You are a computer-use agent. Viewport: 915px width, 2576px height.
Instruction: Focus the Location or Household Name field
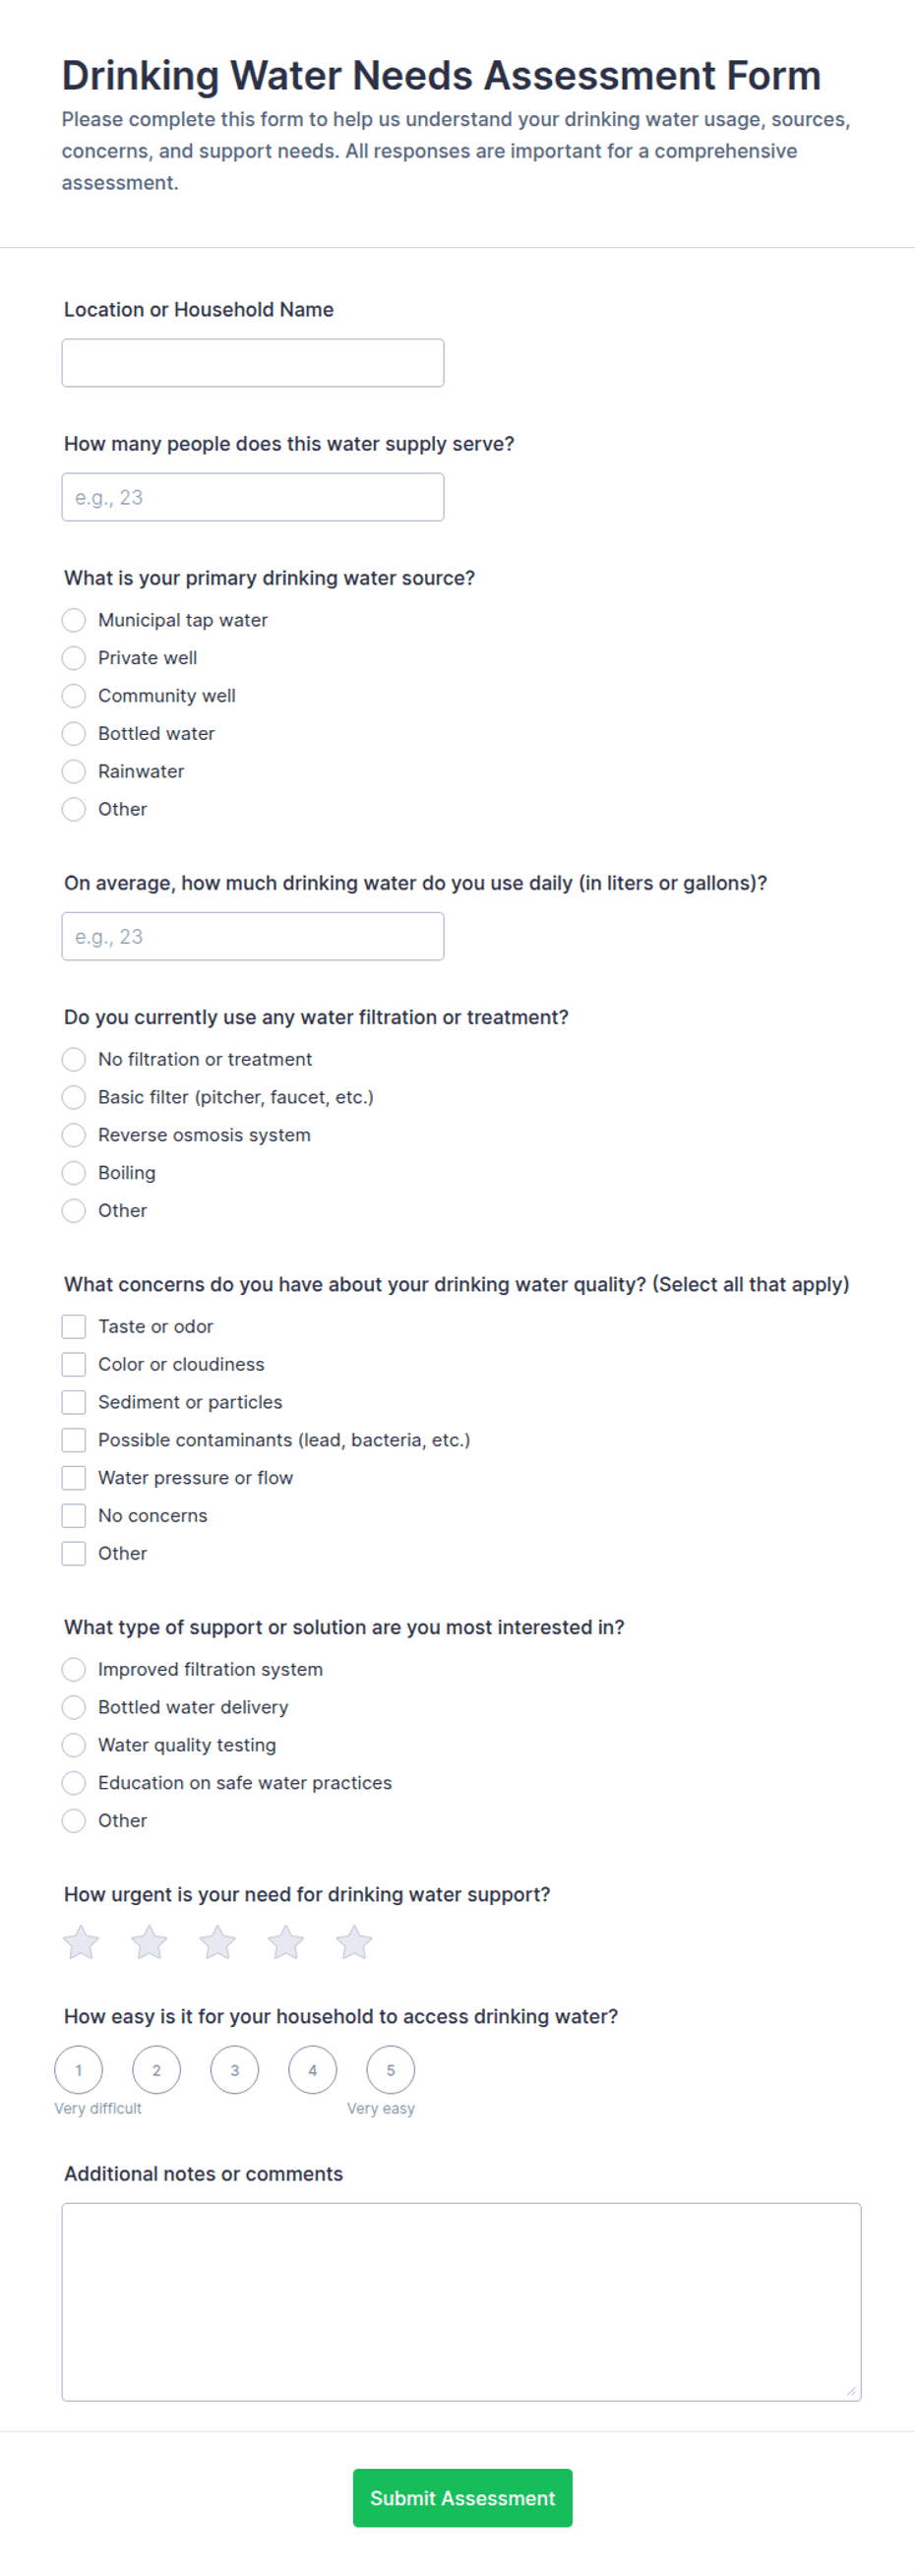coord(253,363)
